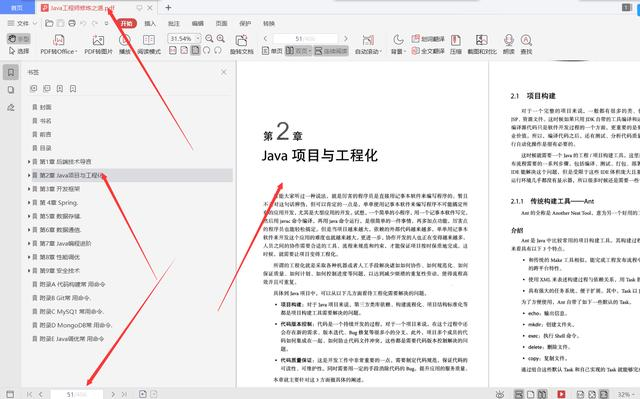The height and width of the screenshot is (399, 640).
Task: Open PDF转Office conversion tool
Action: coord(58,44)
